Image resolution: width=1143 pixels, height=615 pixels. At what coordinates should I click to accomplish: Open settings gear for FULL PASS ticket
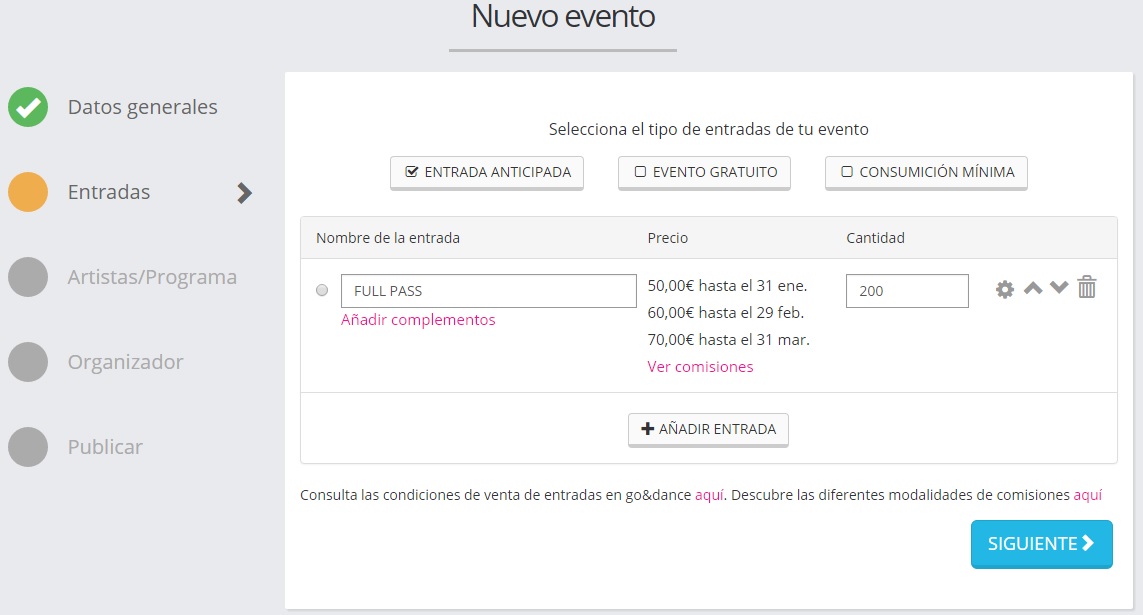tap(1005, 289)
